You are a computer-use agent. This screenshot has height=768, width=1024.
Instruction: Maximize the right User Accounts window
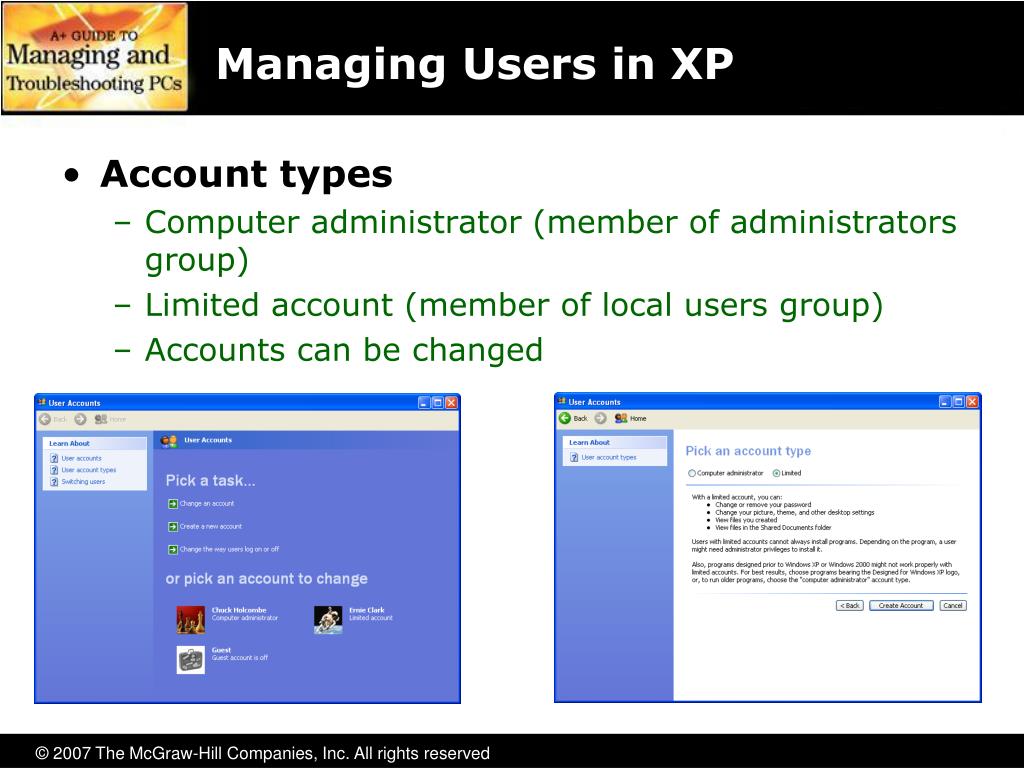pyautogui.click(x=959, y=402)
